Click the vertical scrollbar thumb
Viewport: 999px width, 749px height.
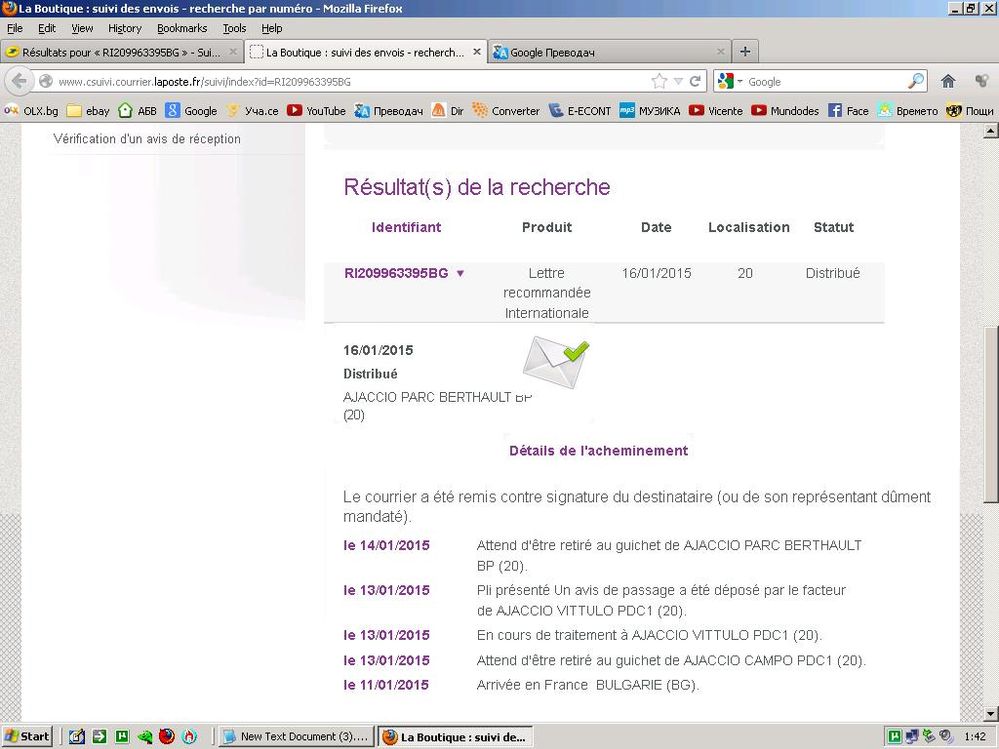991,414
